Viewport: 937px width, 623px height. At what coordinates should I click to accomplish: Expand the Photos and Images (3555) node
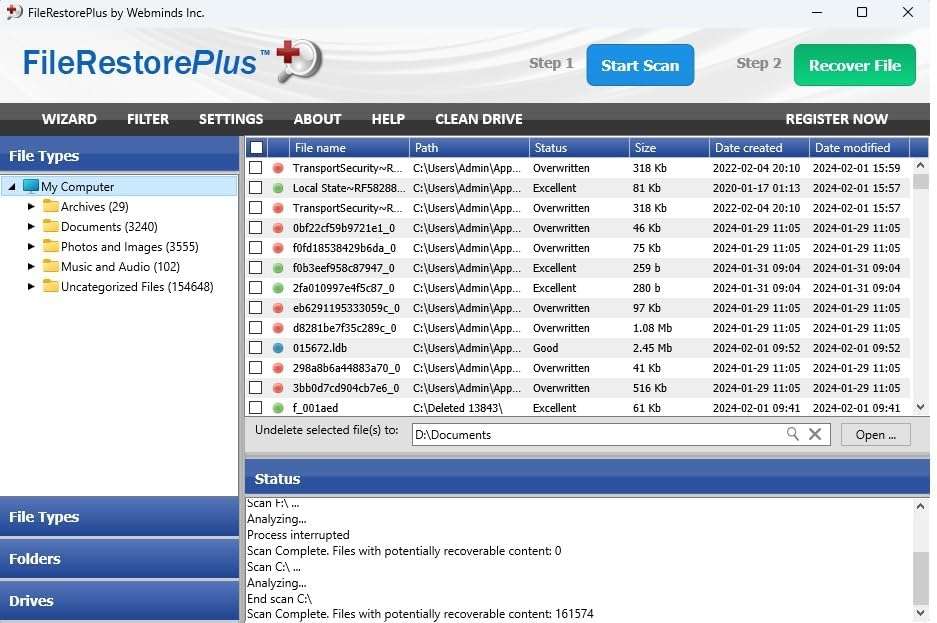[x=31, y=247]
